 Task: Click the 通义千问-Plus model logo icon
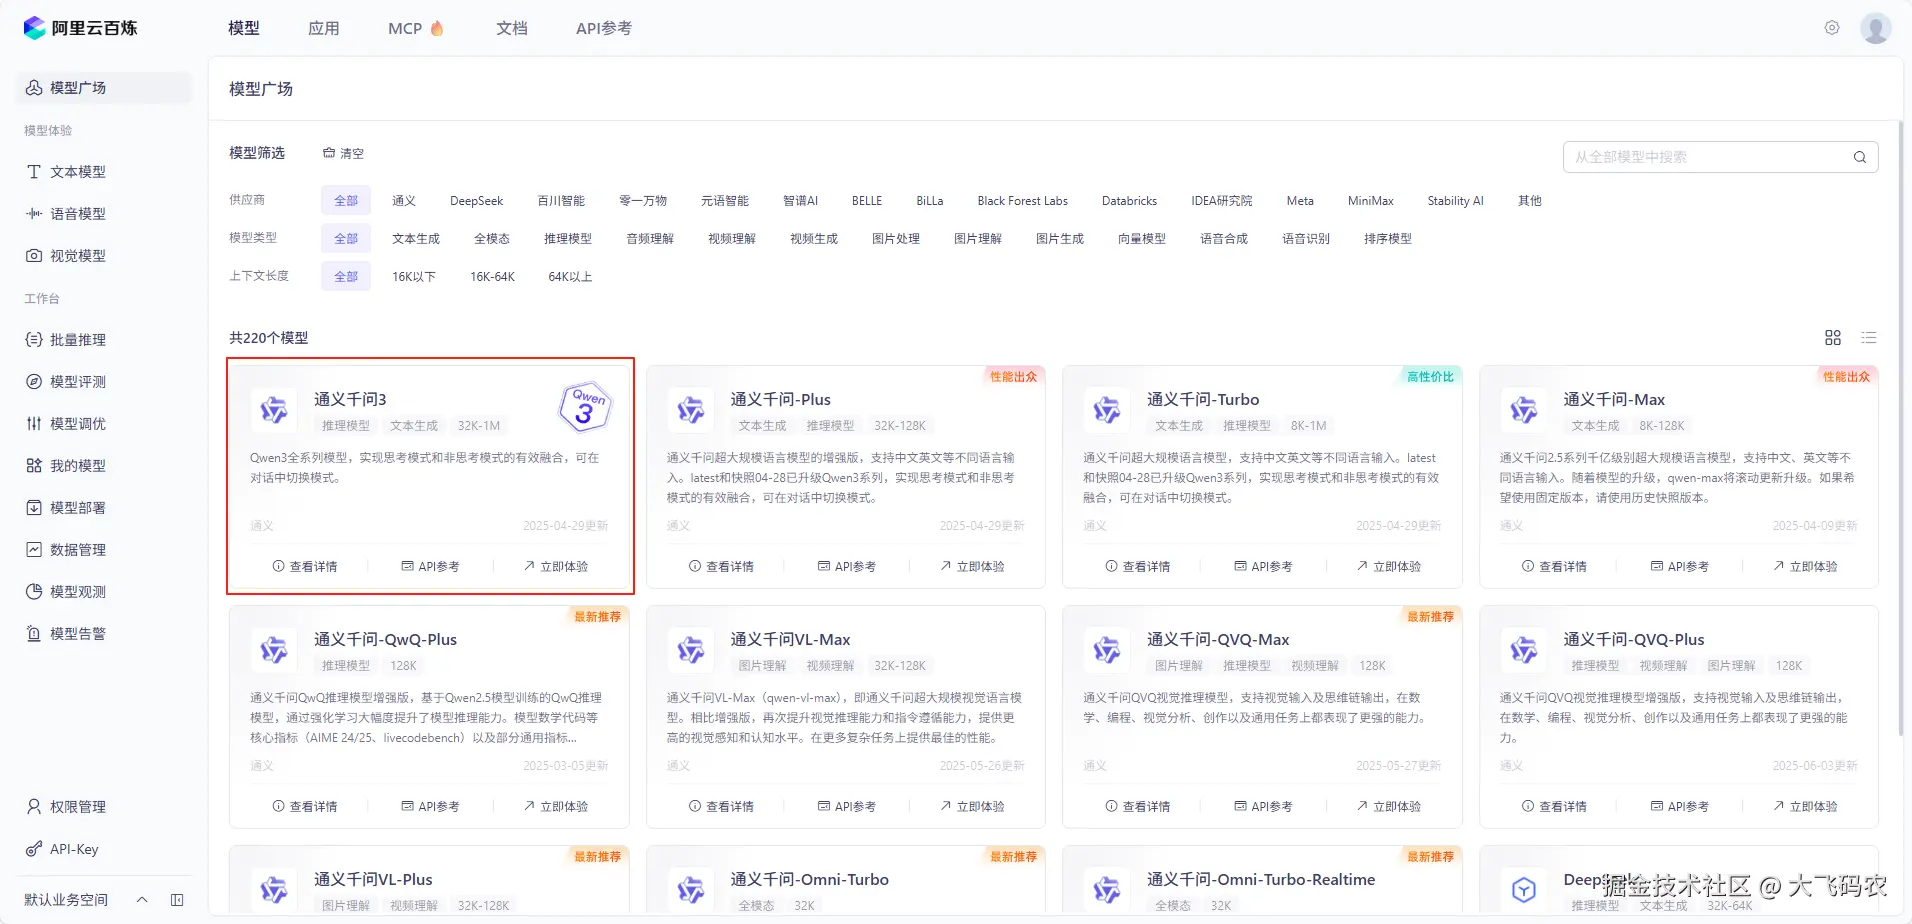[690, 410]
